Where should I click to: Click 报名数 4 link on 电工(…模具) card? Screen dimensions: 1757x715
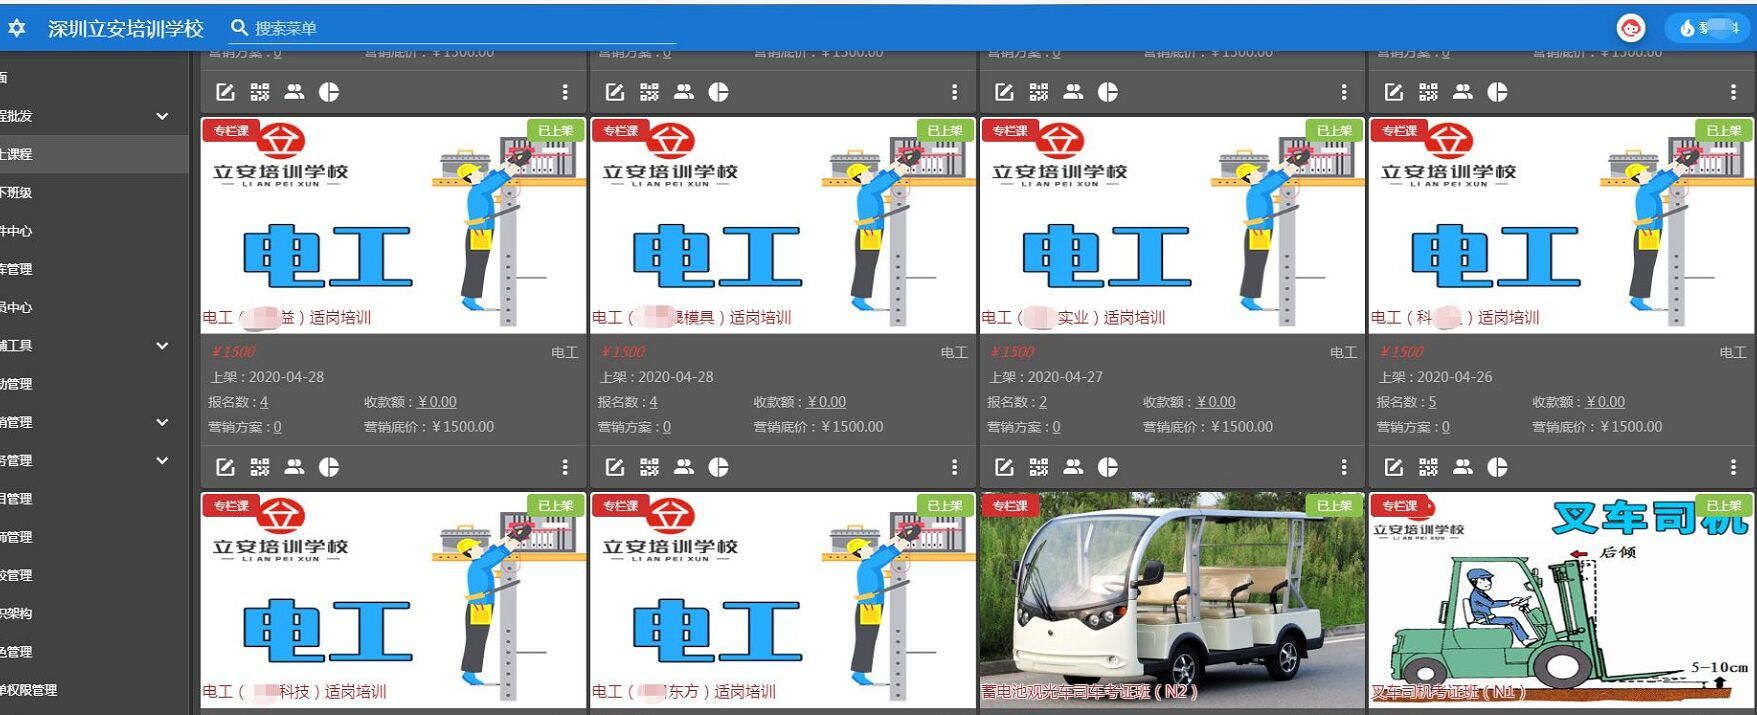tap(653, 402)
